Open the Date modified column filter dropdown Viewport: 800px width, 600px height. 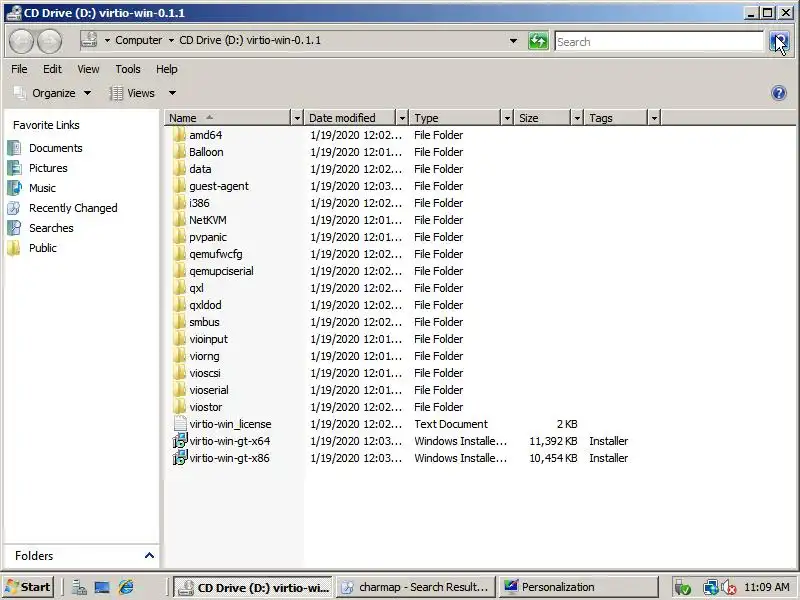402,118
